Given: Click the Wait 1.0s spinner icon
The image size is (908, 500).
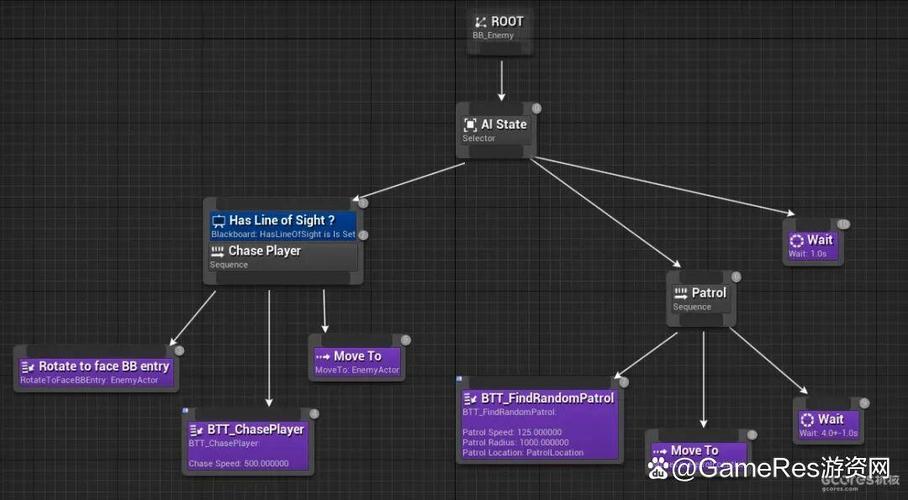Looking at the screenshot, I should pyautogui.click(x=797, y=240).
